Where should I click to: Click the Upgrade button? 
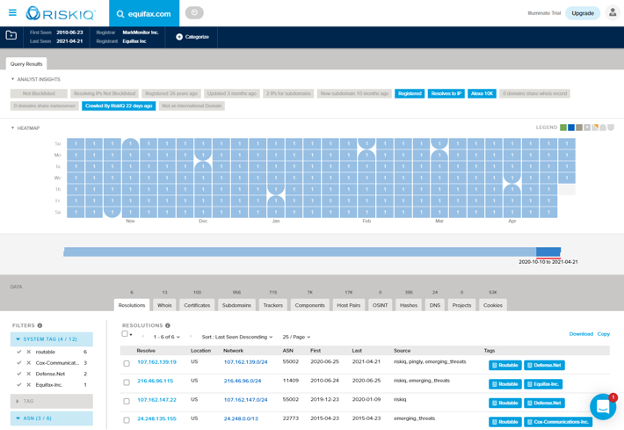[582, 13]
